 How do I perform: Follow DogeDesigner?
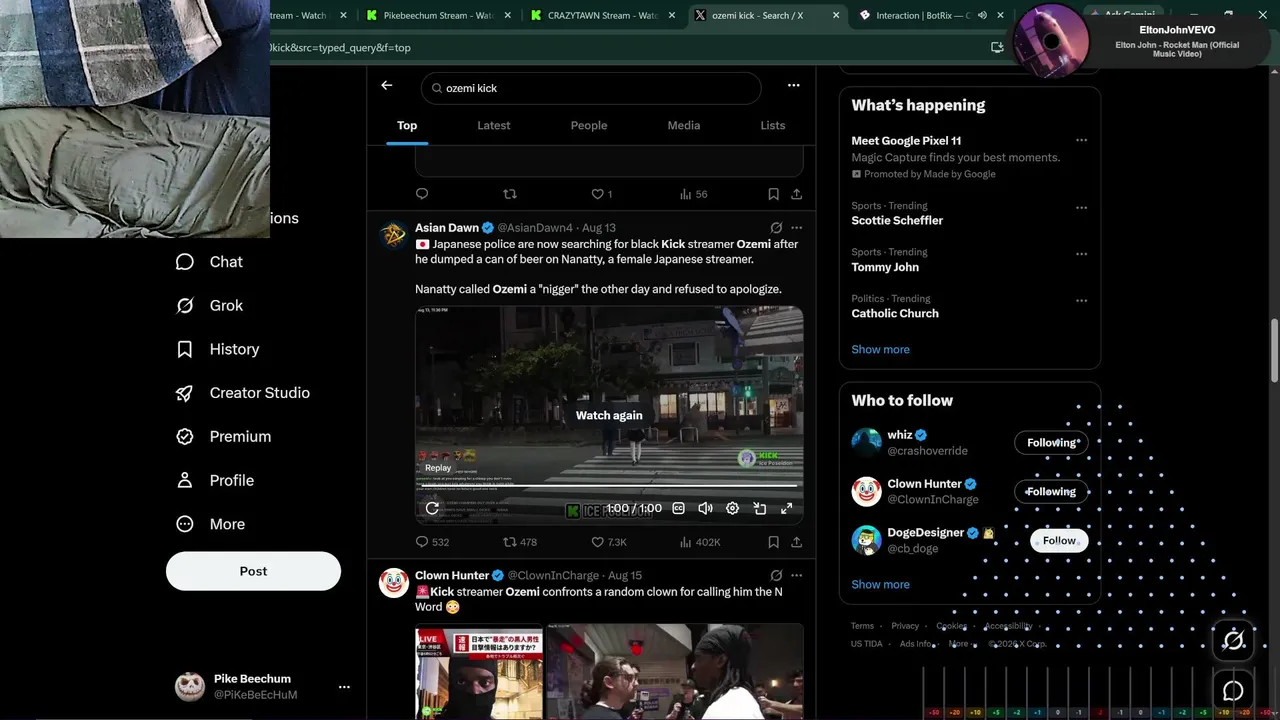coord(1059,541)
